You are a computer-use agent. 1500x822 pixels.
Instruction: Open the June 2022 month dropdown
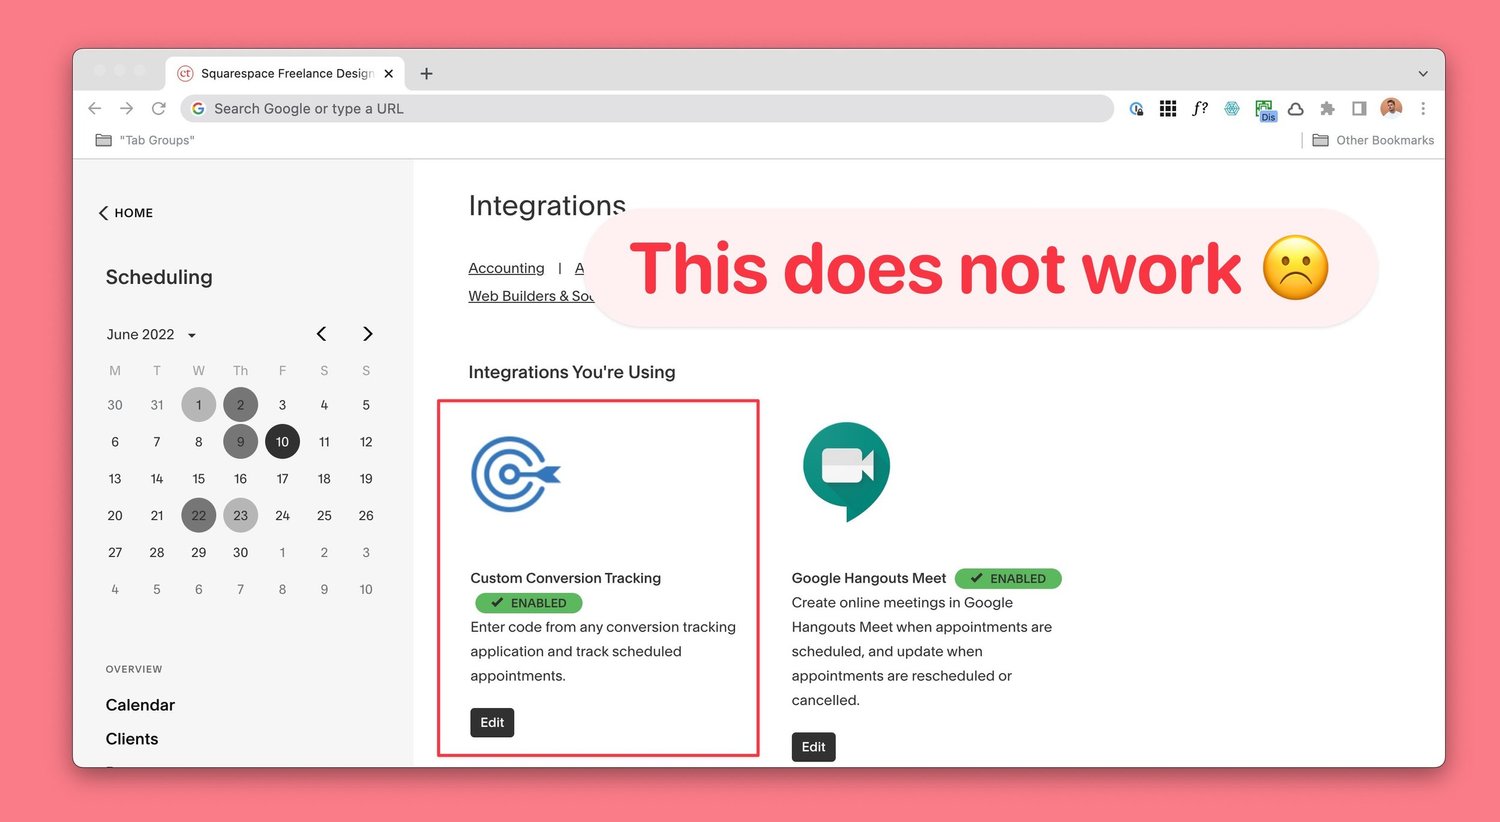(151, 334)
